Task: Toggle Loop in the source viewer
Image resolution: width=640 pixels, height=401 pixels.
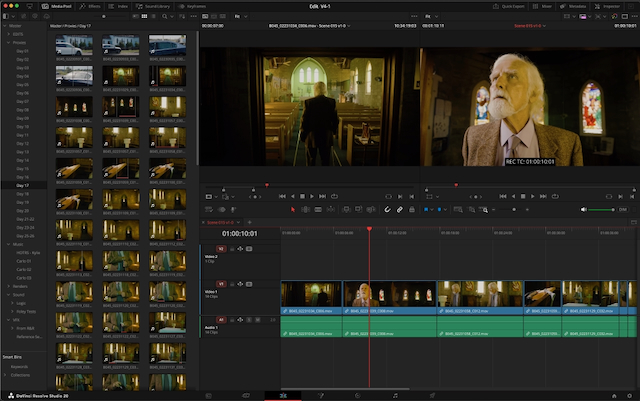Action: click(334, 196)
